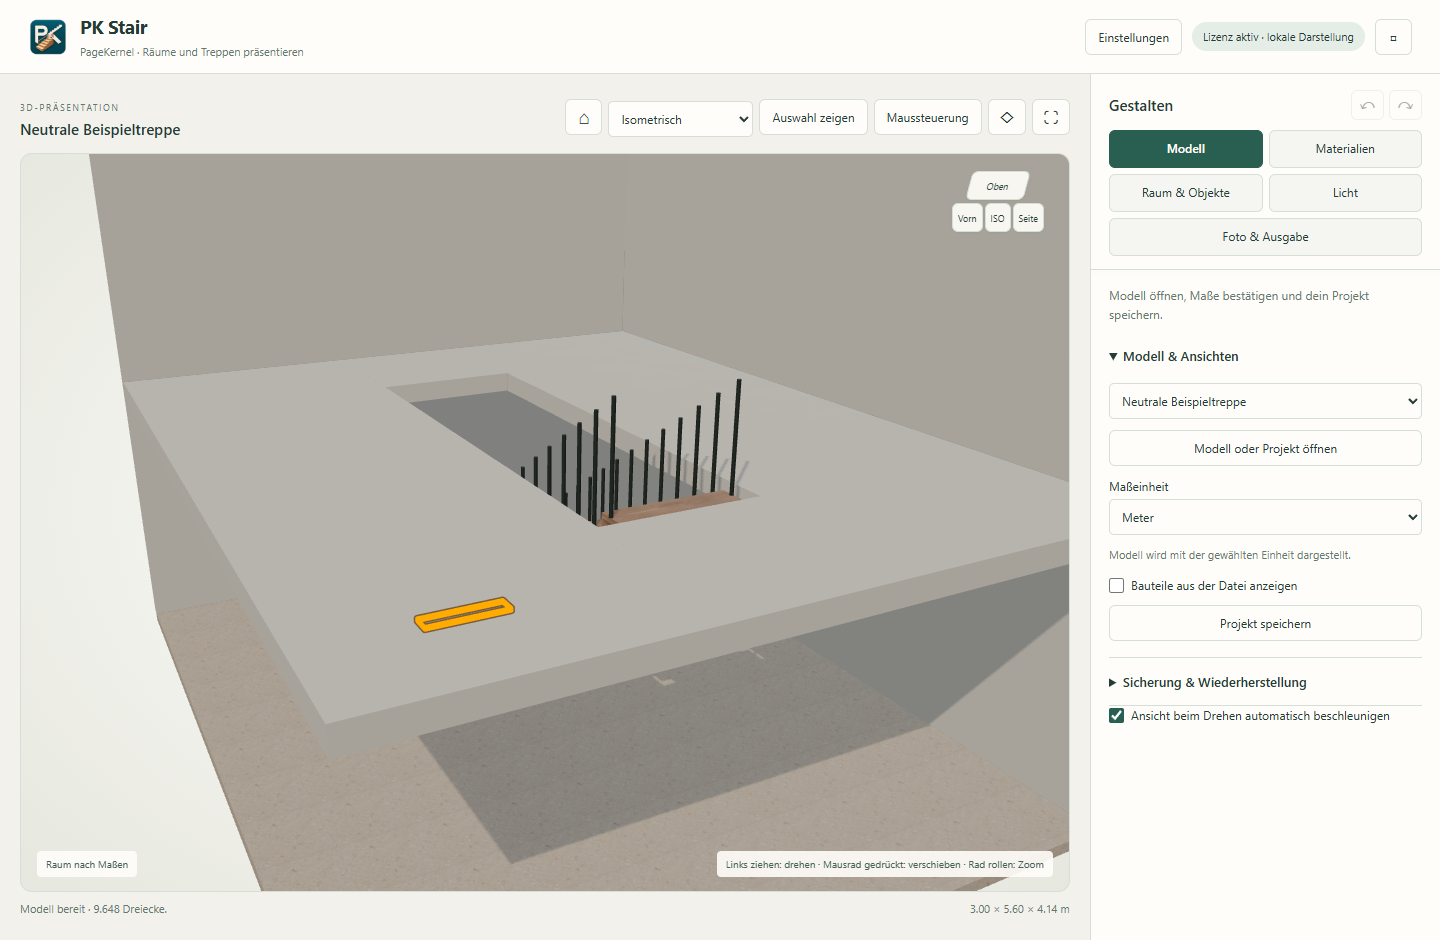This screenshot has height=940, width=1440.
Task: Toggle fullscreen viewport icon
Action: coord(1051,118)
